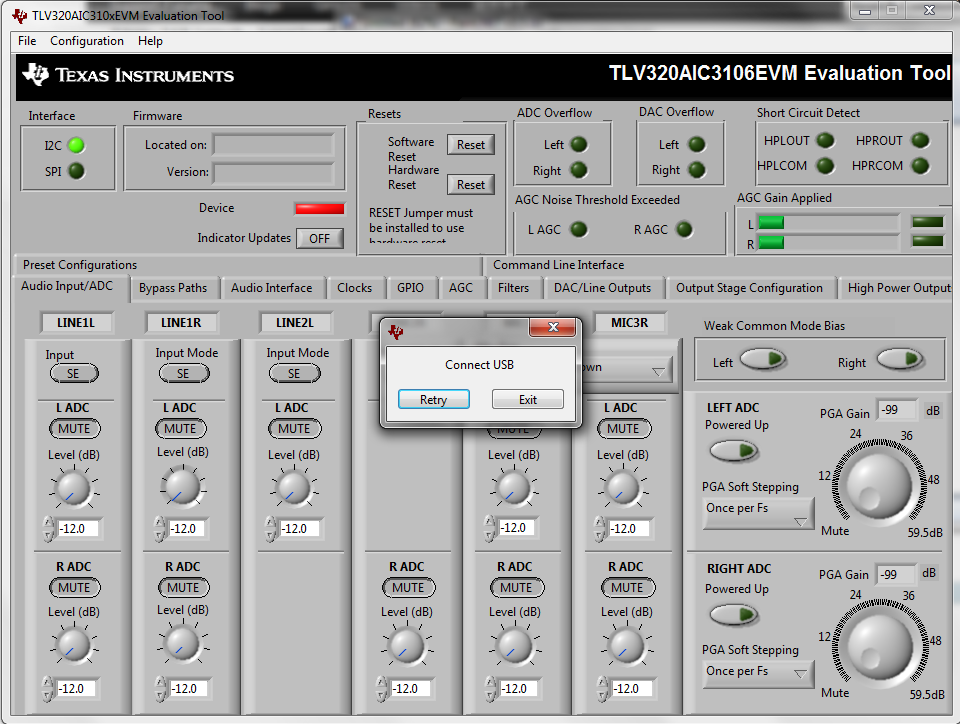This screenshot has width=960, height=724.
Task: Click the SPI interface LED indicator
Action: click(x=77, y=171)
